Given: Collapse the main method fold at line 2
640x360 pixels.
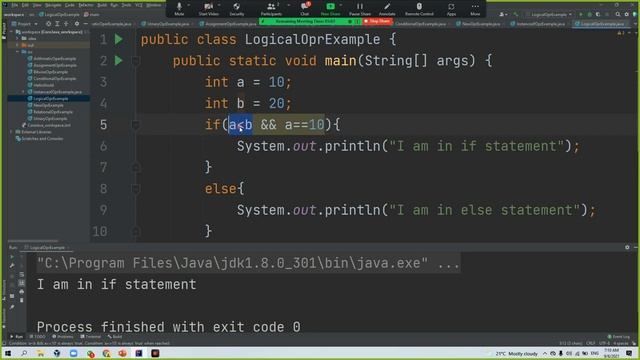Looking at the screenshot, I should click(x=136, y=61).
